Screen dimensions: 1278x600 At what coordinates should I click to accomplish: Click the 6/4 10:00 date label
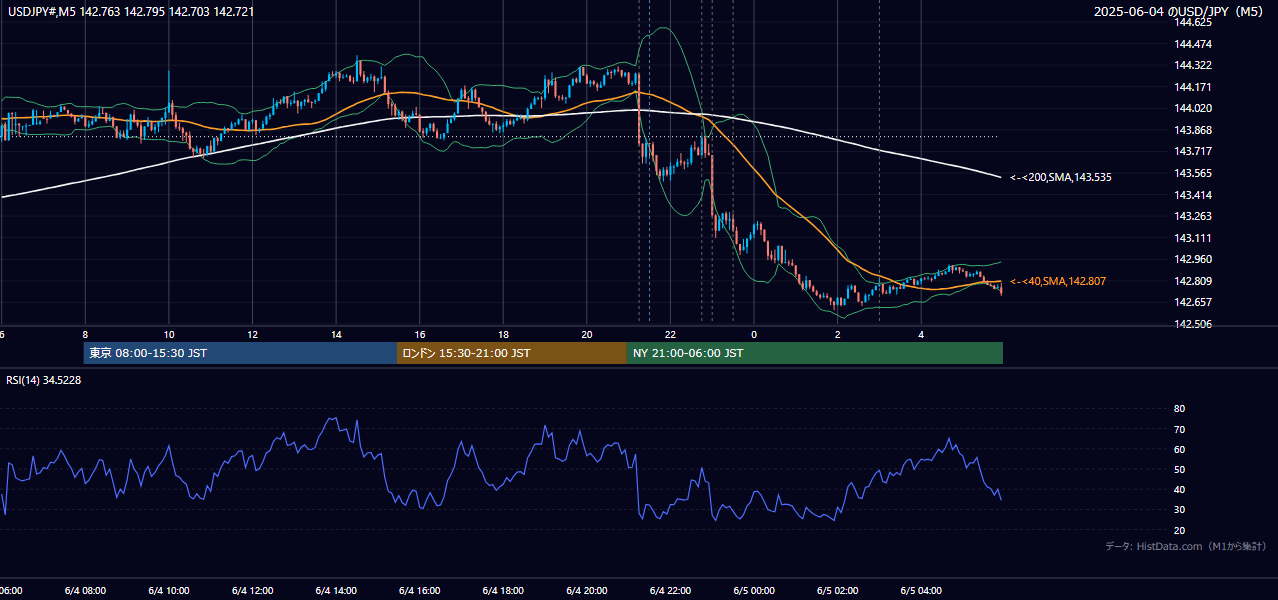click(x=168, y=591)
